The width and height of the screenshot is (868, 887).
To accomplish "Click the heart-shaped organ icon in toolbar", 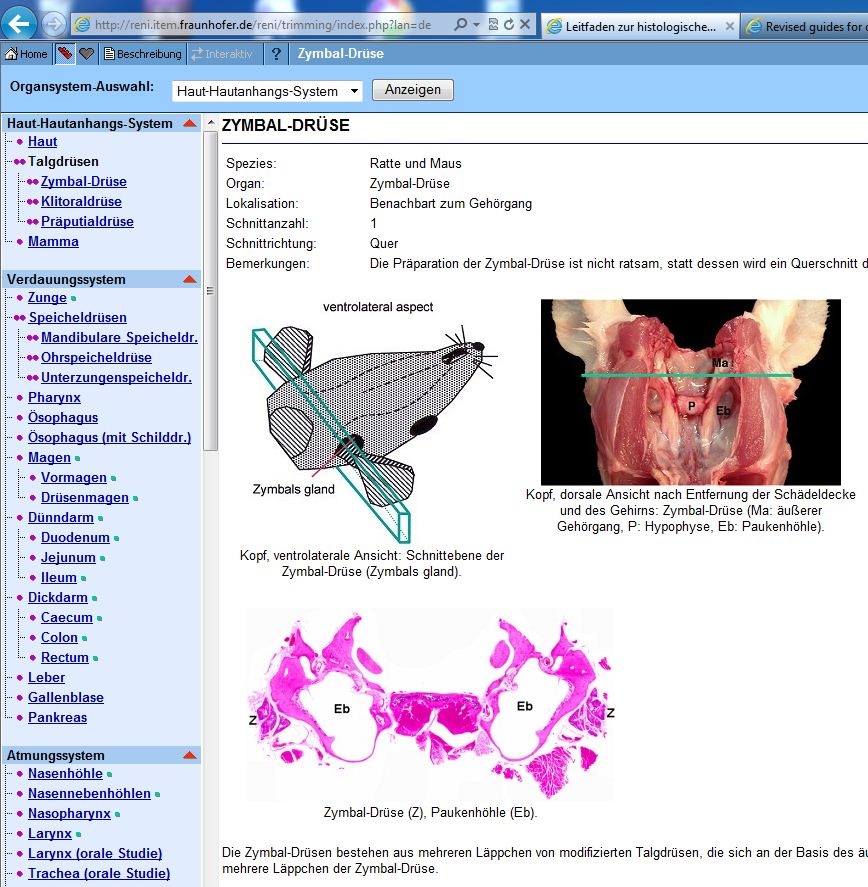I will [x=87, y=54].
